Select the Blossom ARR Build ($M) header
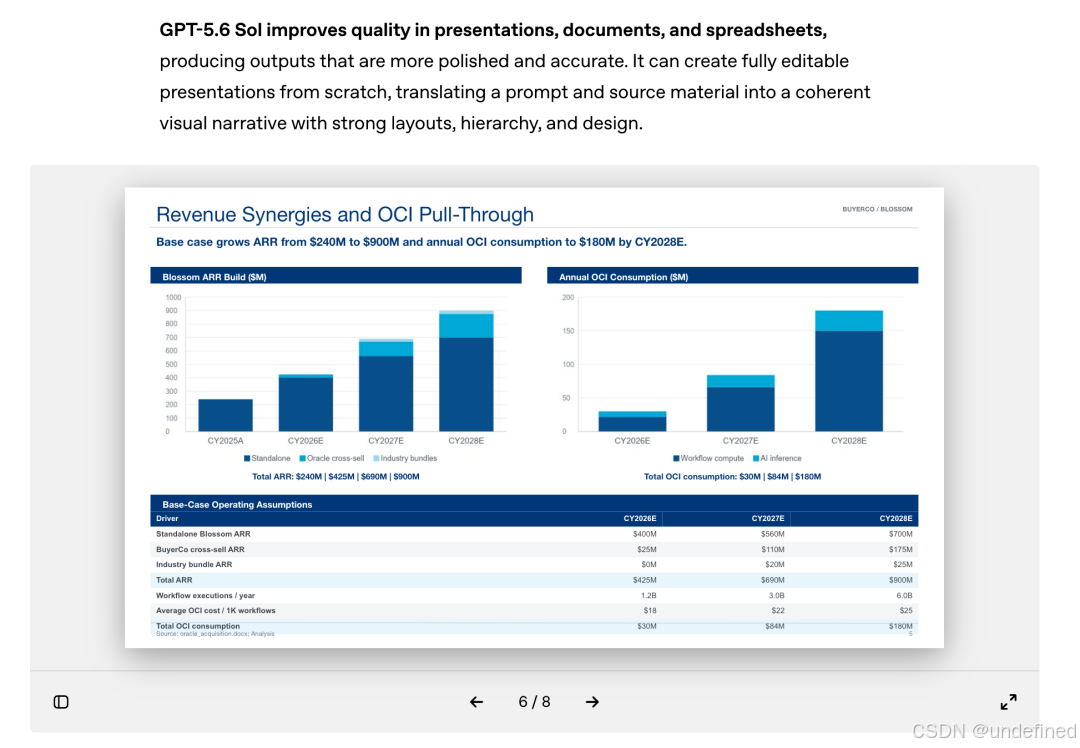The image size is (1080, 748). [x=335, y=276]
